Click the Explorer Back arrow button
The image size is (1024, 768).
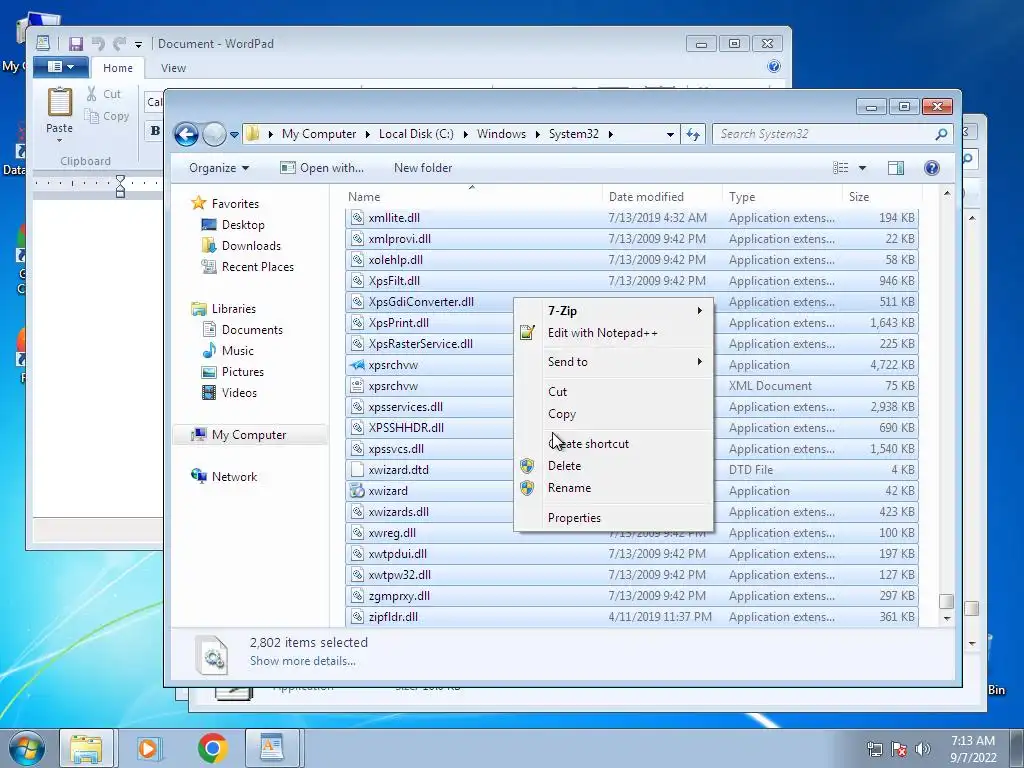(186, 135)
